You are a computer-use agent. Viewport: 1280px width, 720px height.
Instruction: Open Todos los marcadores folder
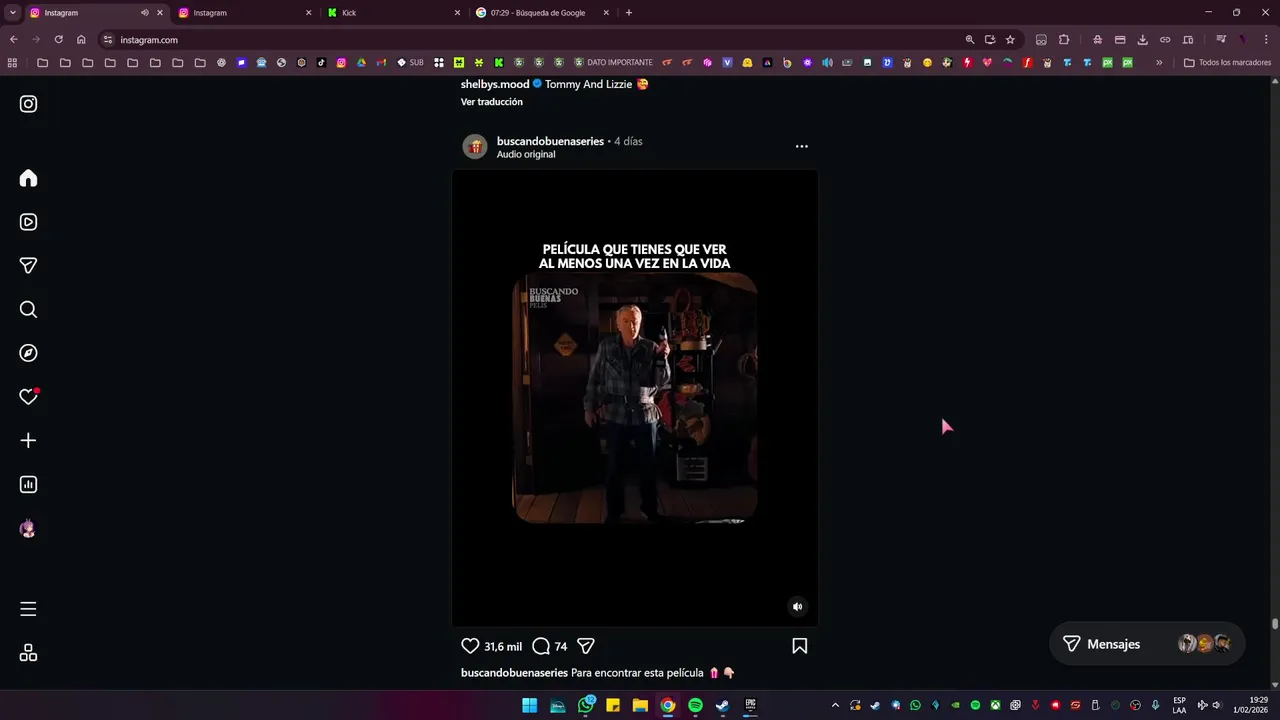pyautogui.click(x=1227, y=62)
